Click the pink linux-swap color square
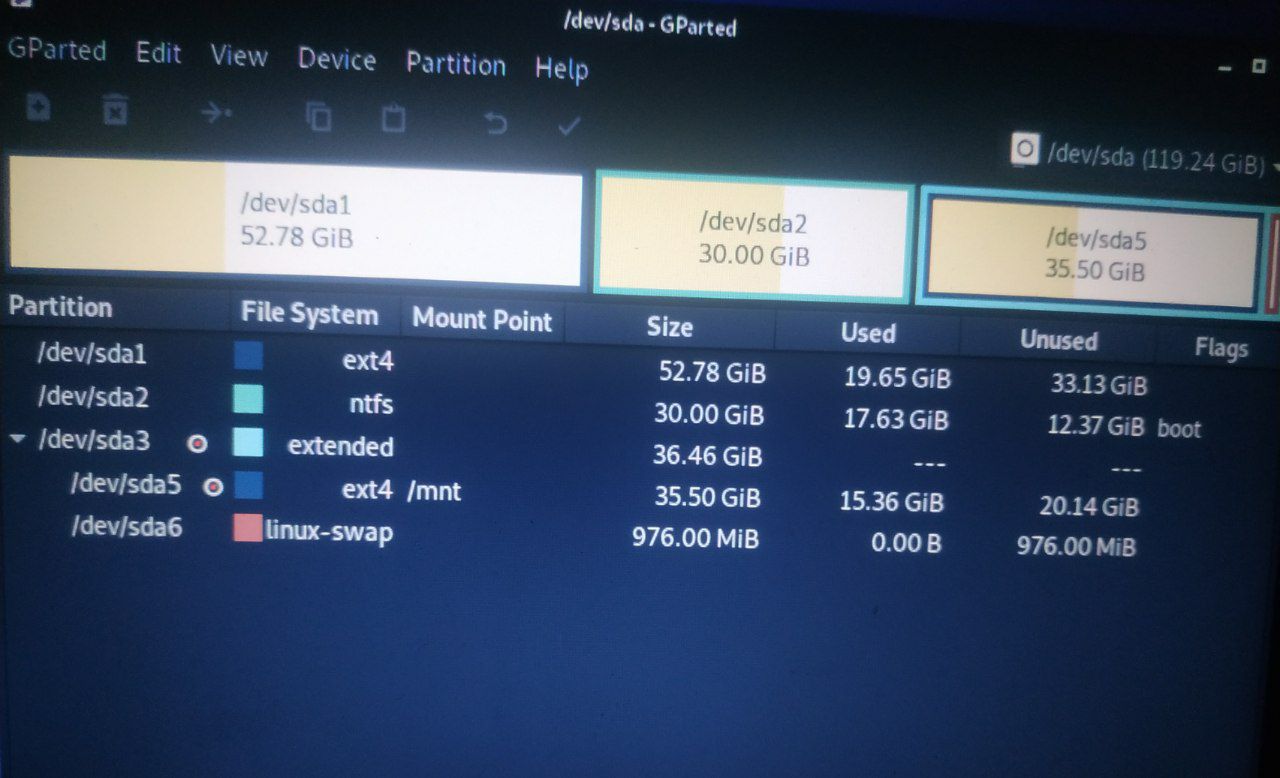 (247, 528)
